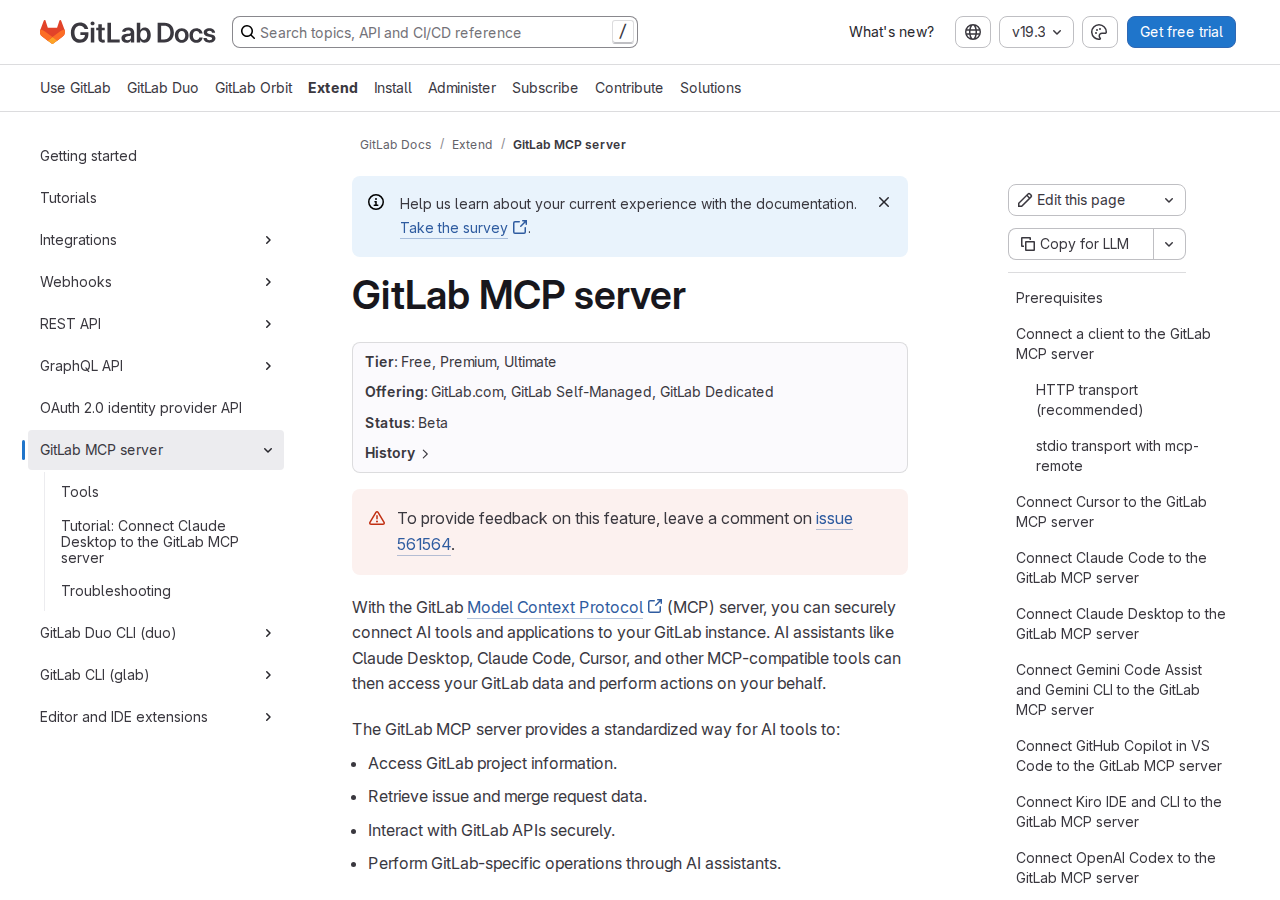Viewport: 1280px width, 900px height.
Task: Click the external icon beside Model Context Protocol
Action: [655, 606]
